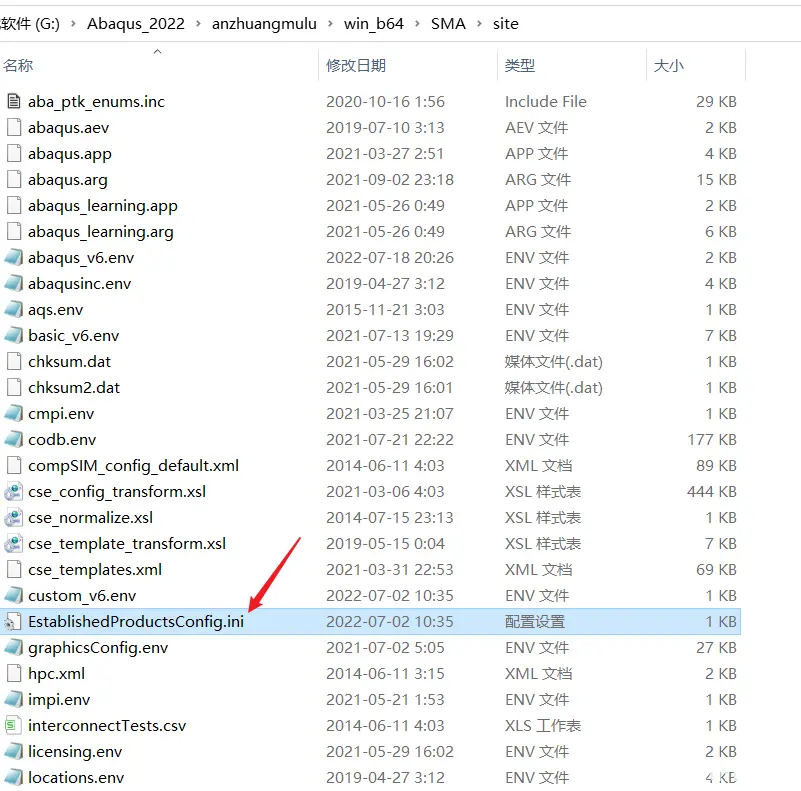Expand the breadcrumb chevron after SMA
The width and height of the screenshot is (801, 791).
click(479, 24)
